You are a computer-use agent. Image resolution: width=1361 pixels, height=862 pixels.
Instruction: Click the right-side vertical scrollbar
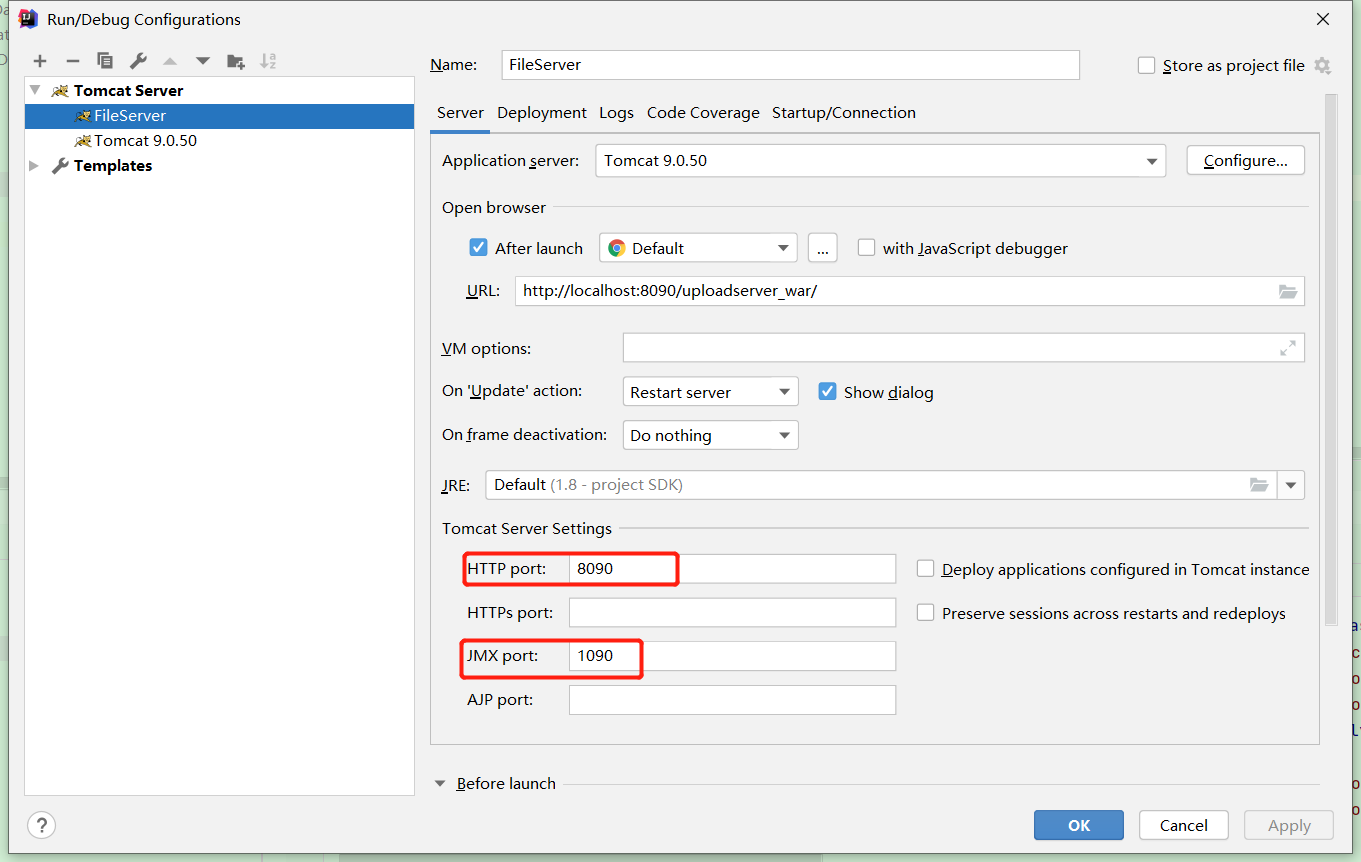tap(1330, 360)
